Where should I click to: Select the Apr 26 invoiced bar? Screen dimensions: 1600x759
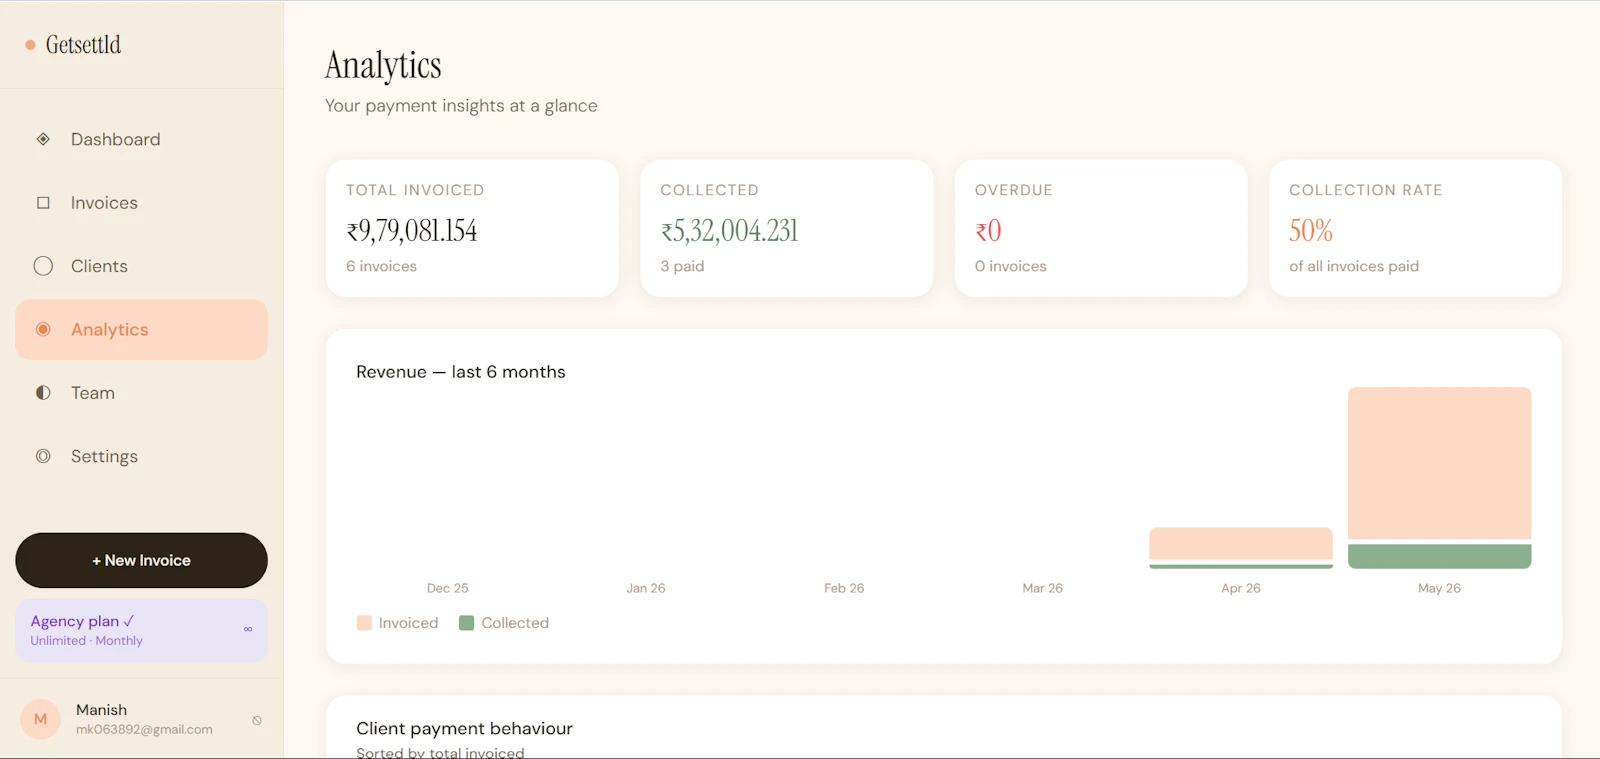point(1241,544)
